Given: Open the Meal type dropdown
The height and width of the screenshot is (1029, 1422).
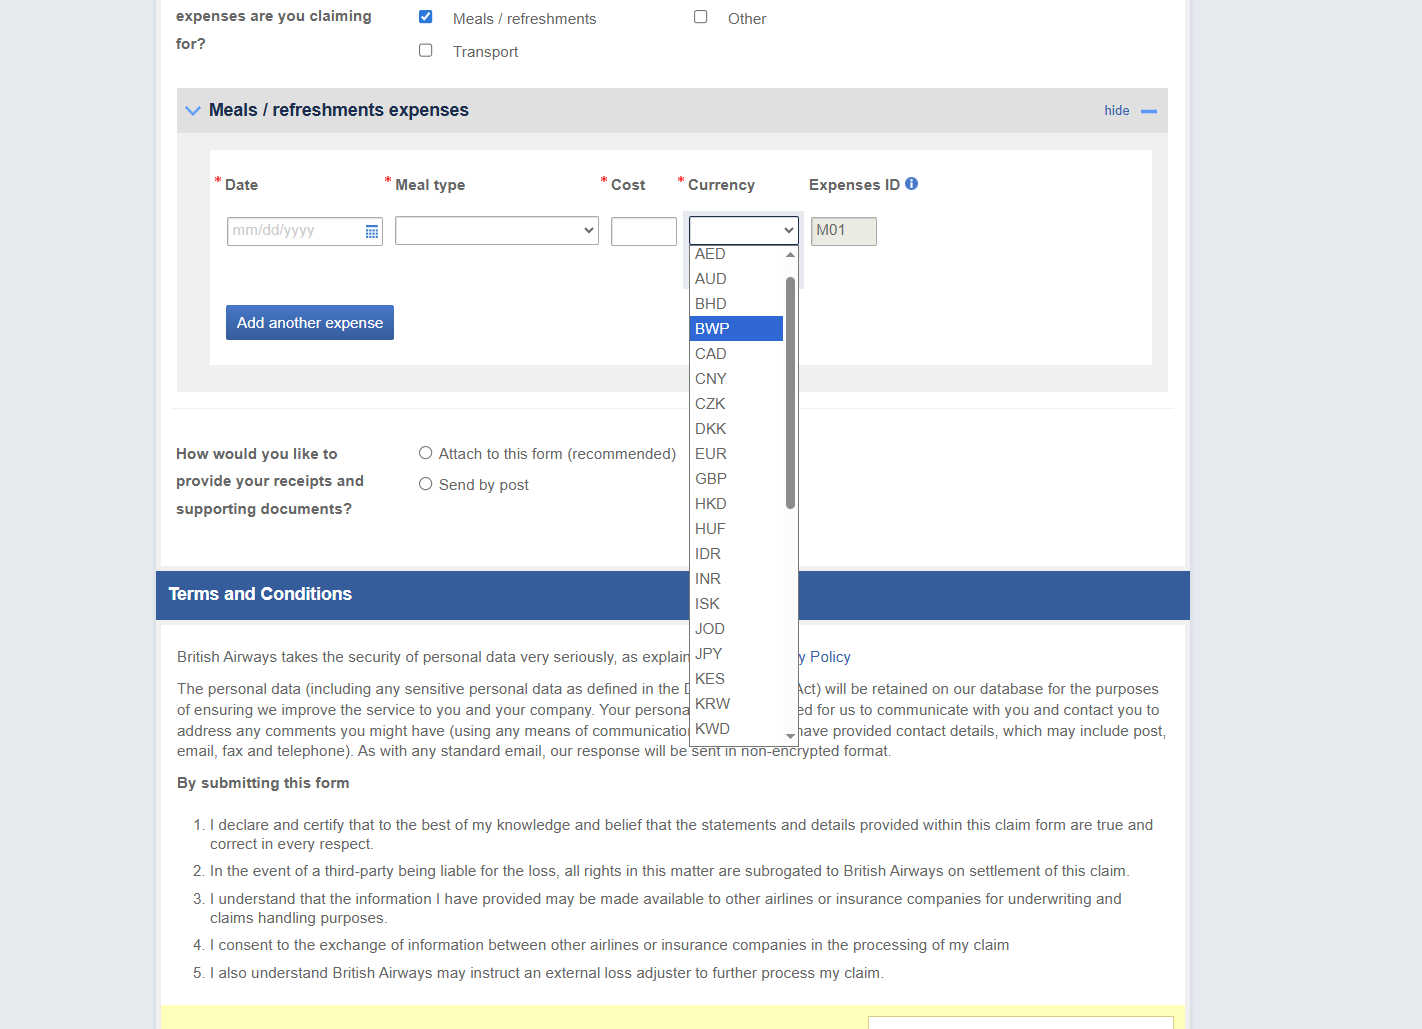Looking at the screenshot, I should click(x=496, y=231).
